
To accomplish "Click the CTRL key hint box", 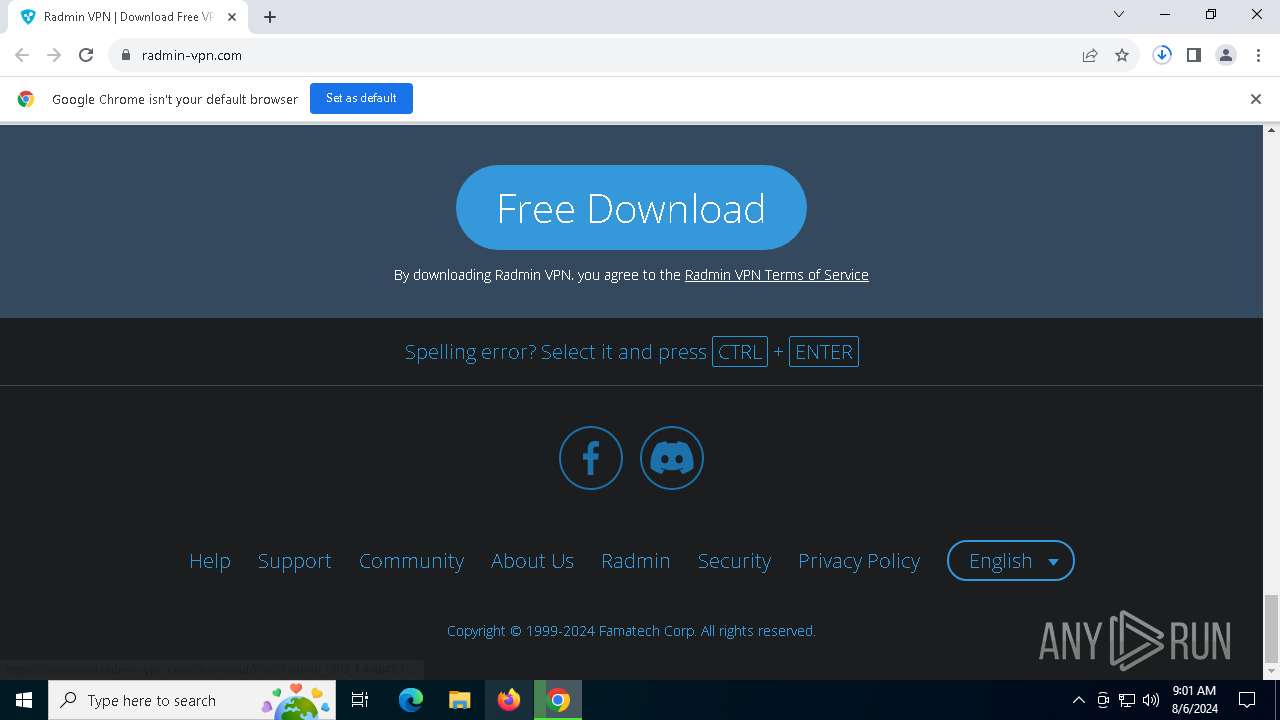I will pyautogui.click(x=740, y=352).
